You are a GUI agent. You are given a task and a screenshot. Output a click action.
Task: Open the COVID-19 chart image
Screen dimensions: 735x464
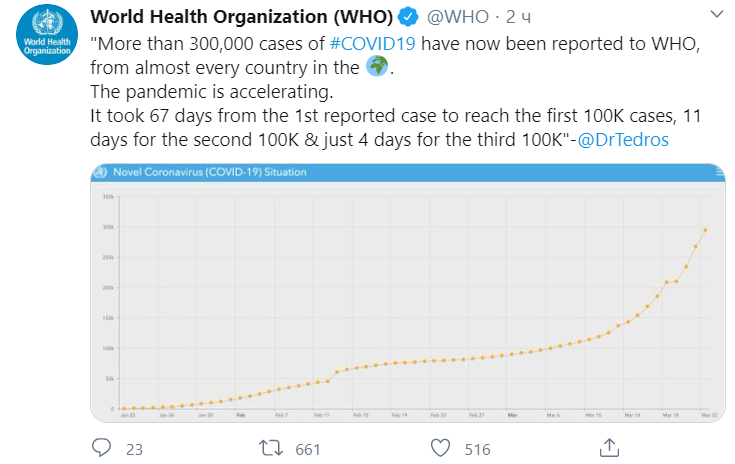tap(408, 293)
